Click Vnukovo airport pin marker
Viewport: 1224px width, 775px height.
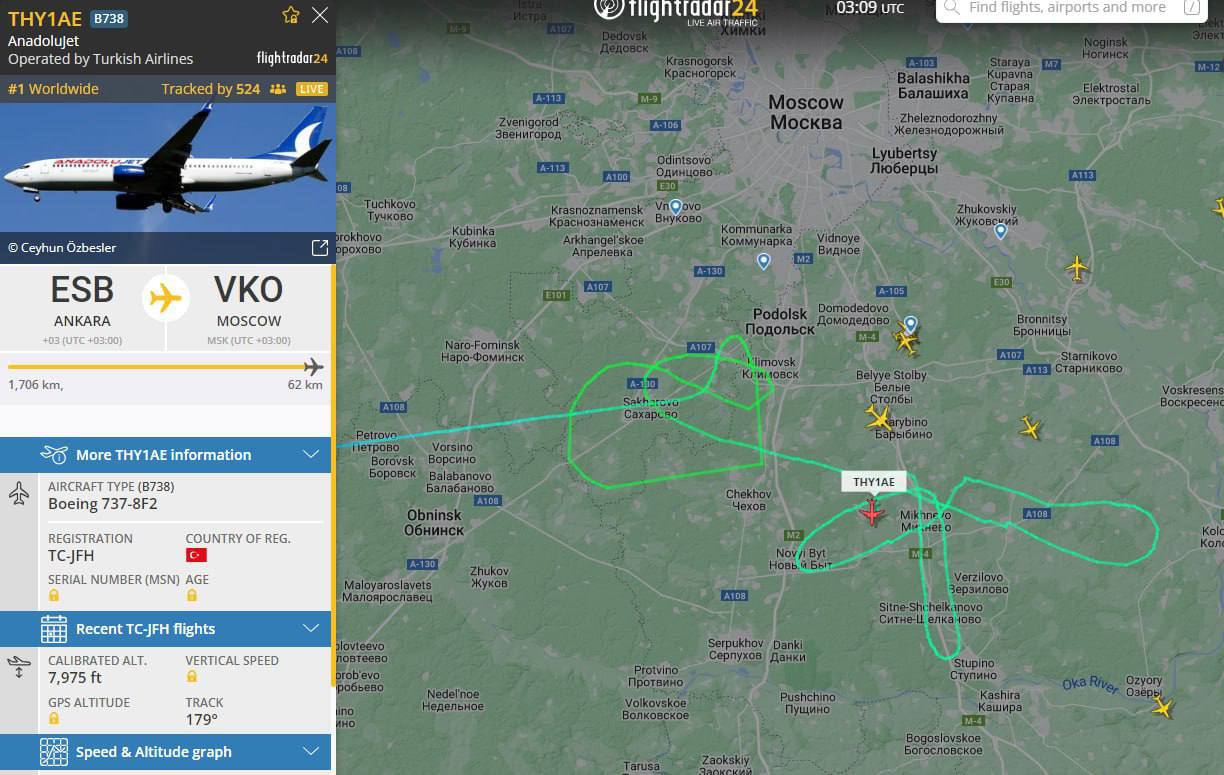pyautogui.click(x=676, y=207)
